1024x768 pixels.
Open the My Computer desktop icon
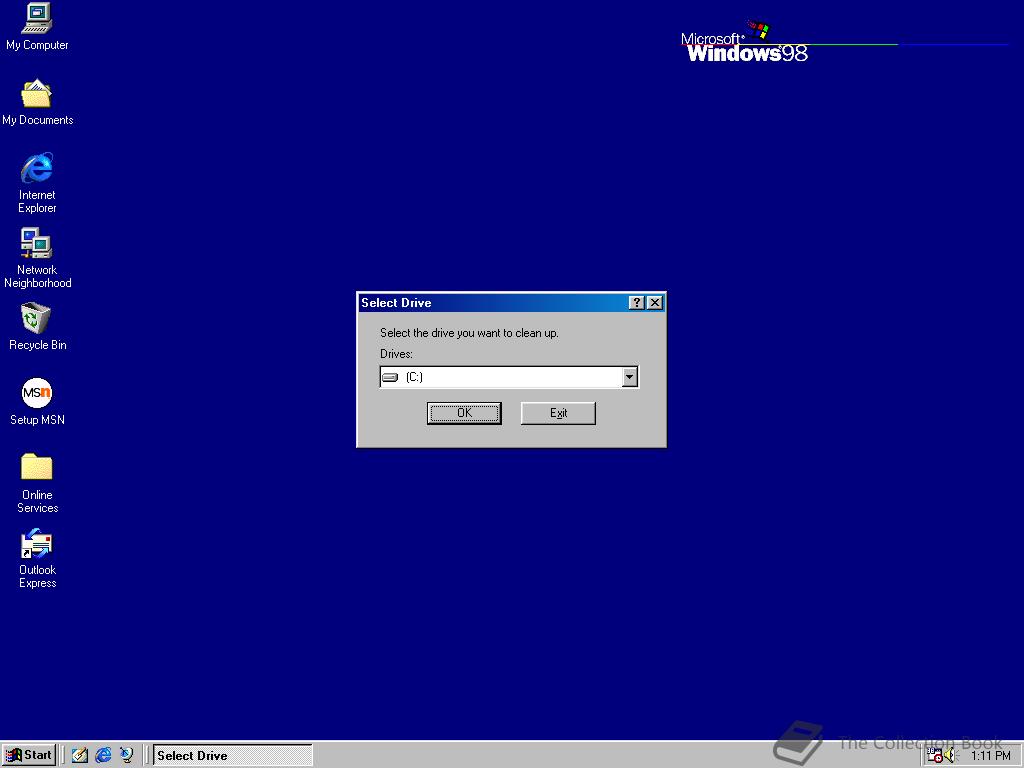(x=37, y=26)
